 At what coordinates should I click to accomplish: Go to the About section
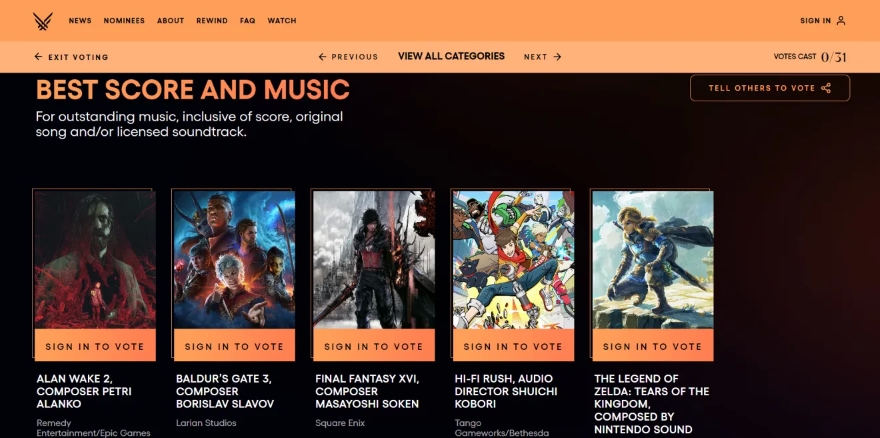coord(171,21)
